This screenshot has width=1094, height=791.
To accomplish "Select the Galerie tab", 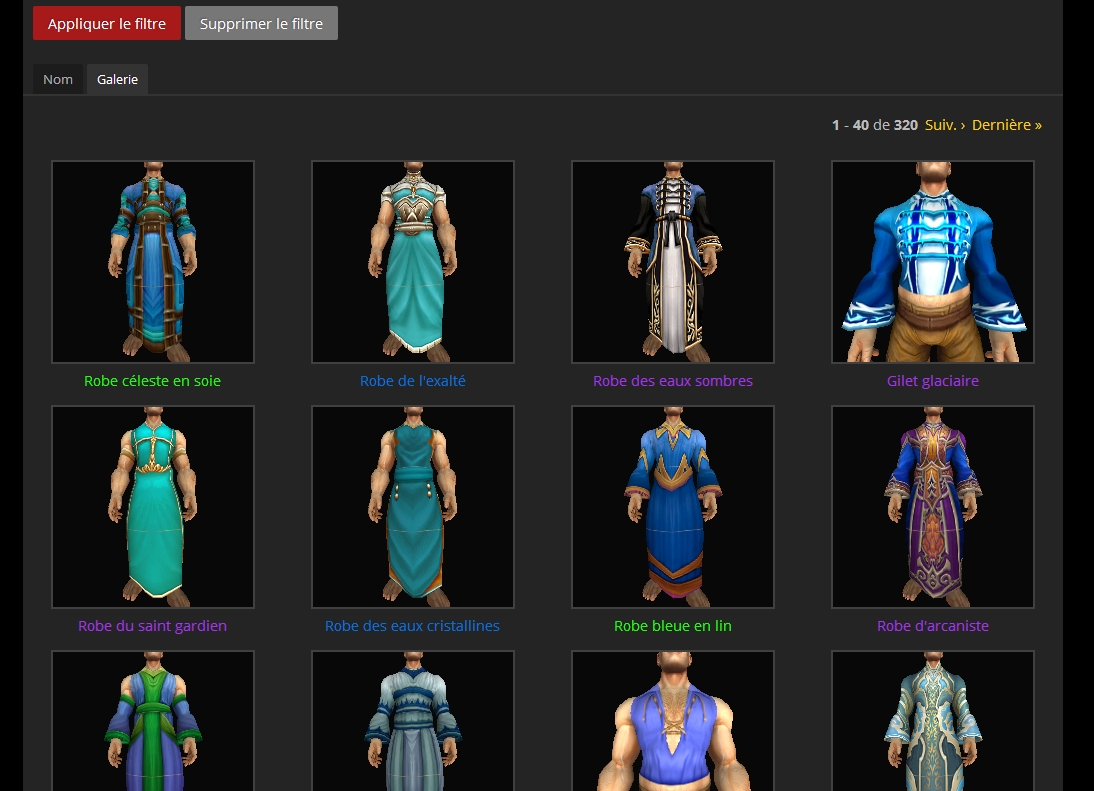I will [x=117, y=80].
